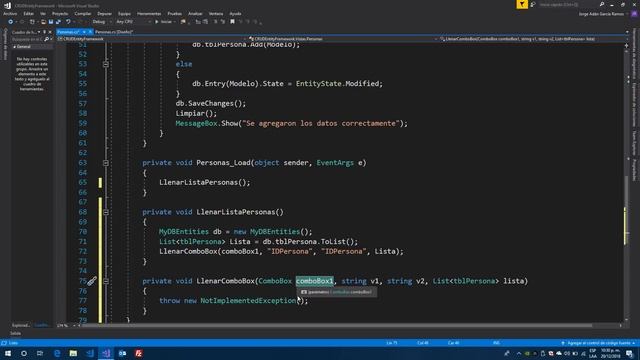Open the Depurar menu

click(104, 13)
